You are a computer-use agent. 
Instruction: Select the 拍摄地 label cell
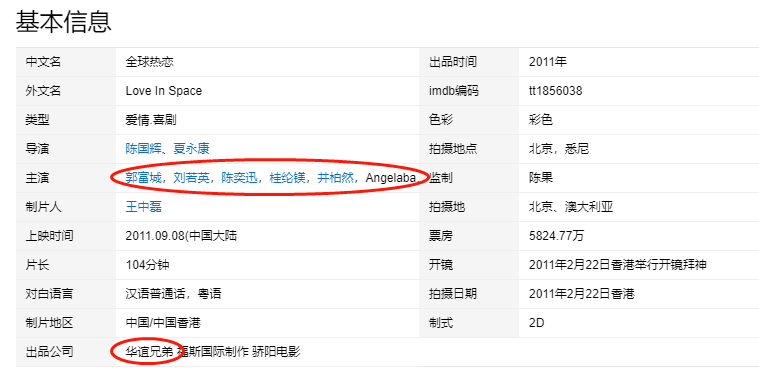[x=469, y=207]
